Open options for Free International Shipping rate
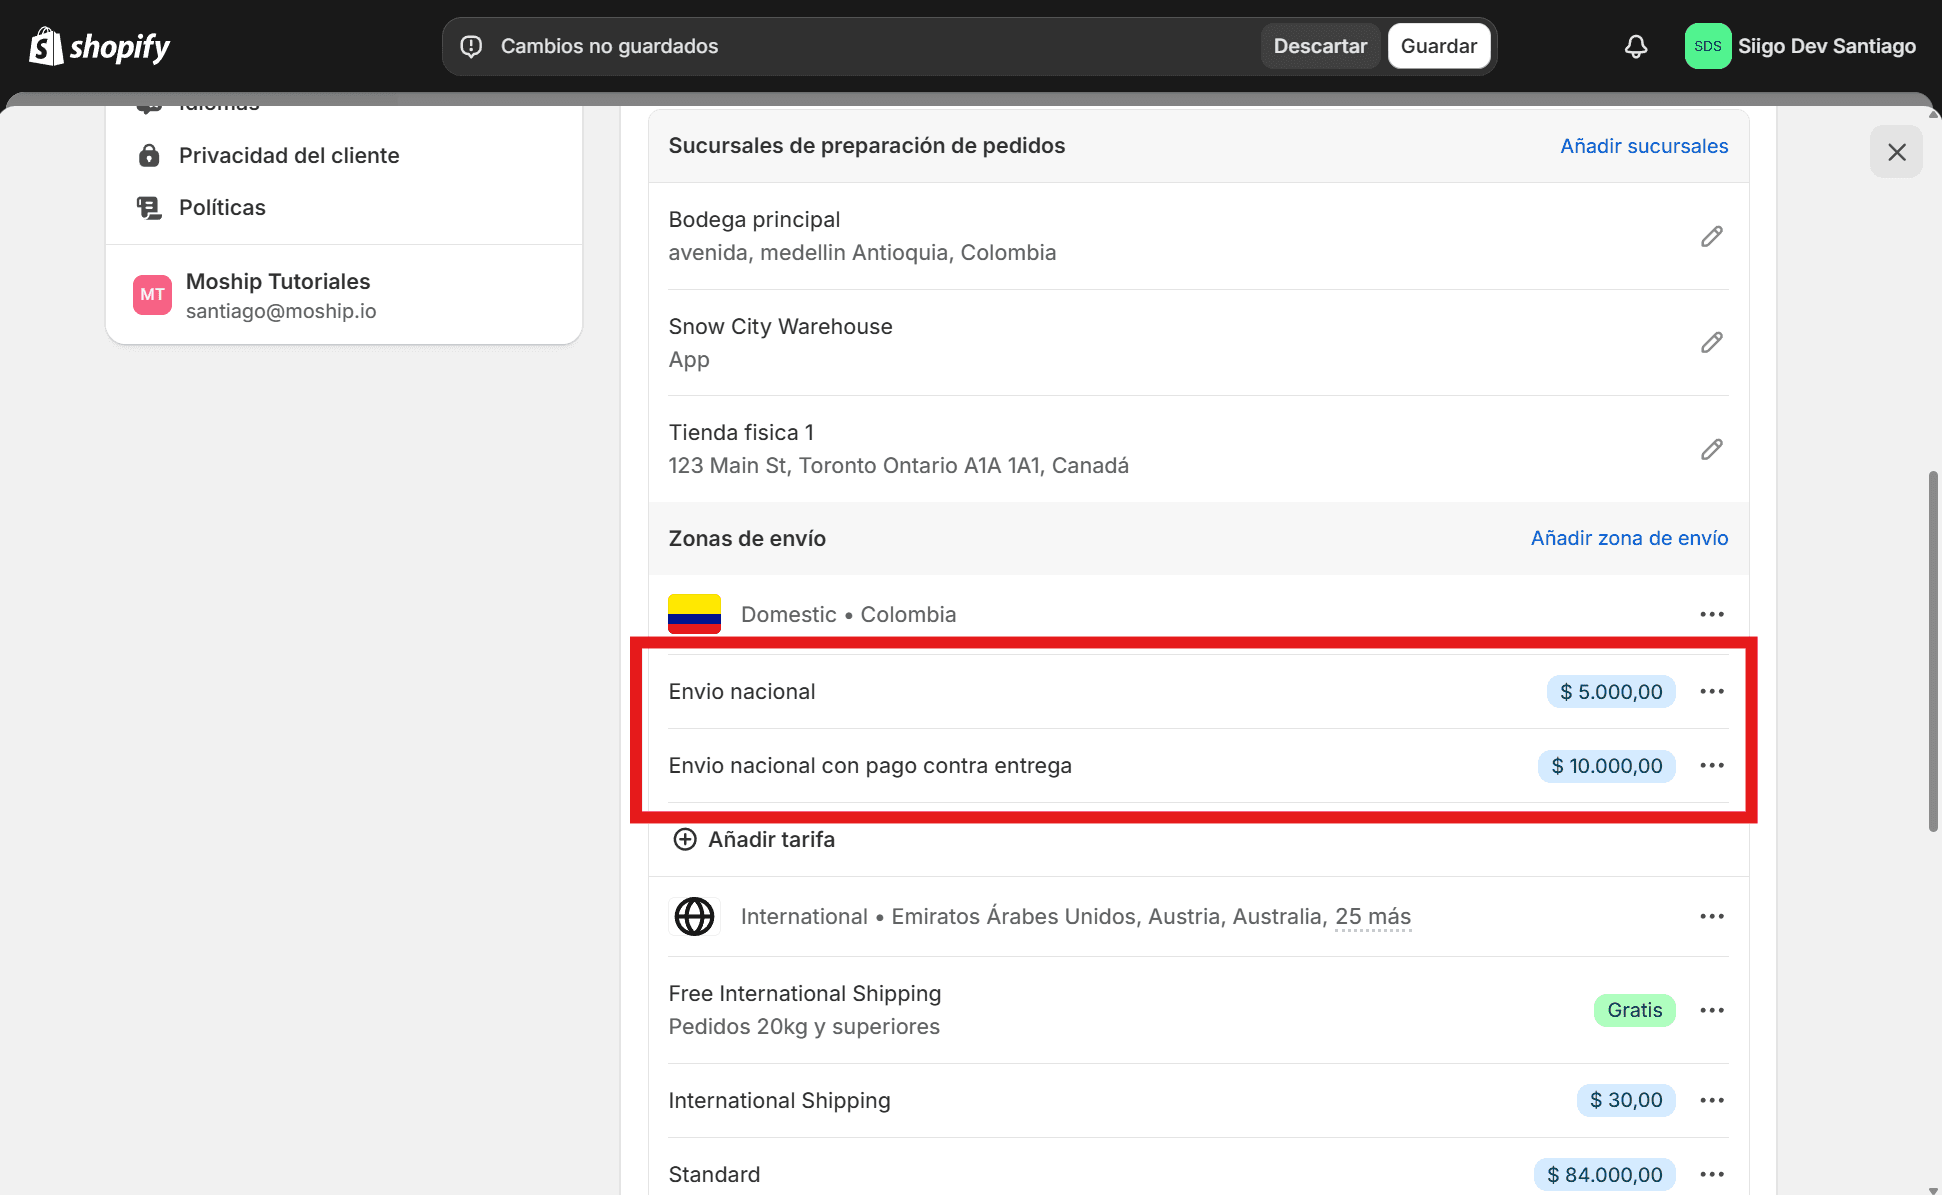Image resolution: width=1942 pixels, height=1195 pixels. 1712,1010
